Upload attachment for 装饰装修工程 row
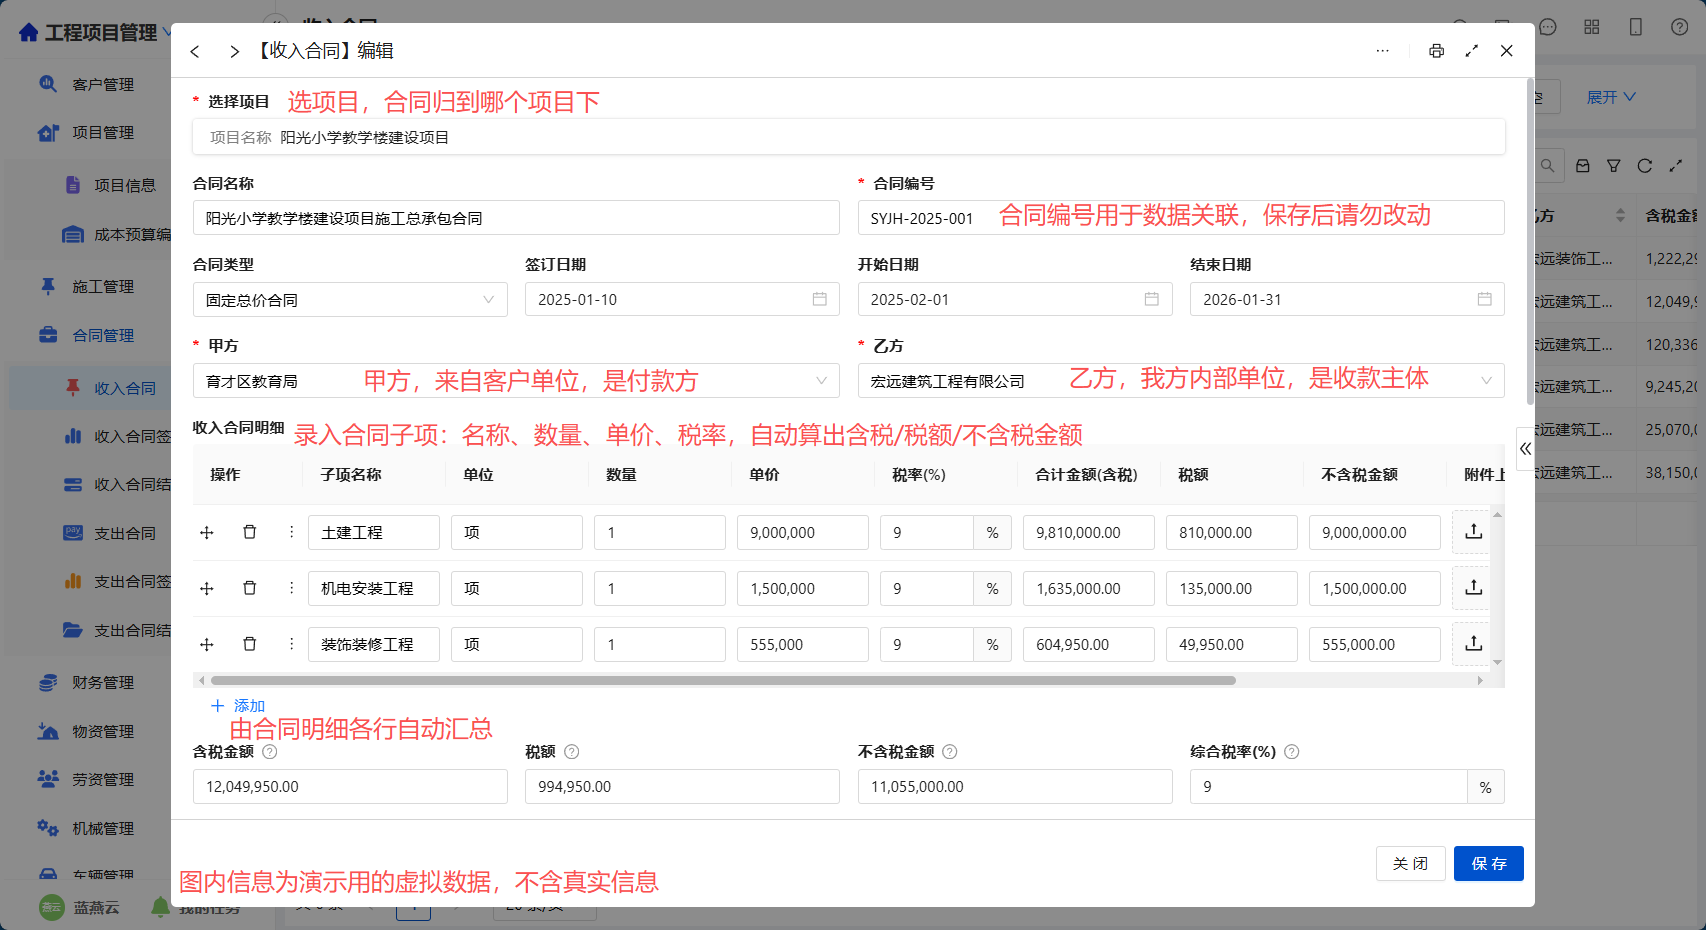 1474,644
